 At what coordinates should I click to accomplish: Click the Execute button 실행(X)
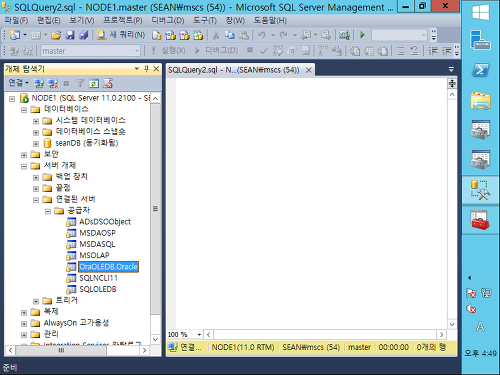[x=168, y=50]
